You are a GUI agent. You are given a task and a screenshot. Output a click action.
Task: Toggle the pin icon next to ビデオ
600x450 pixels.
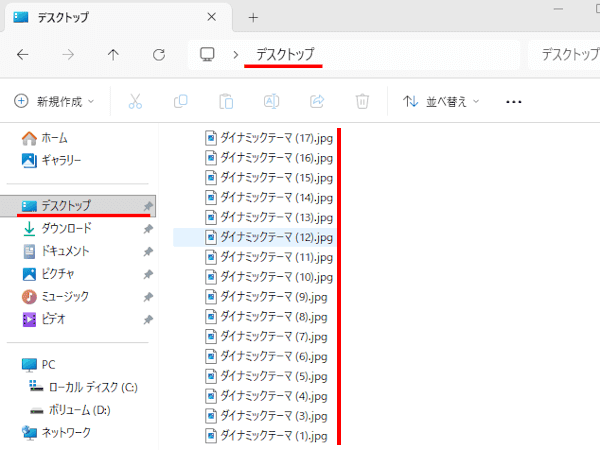point(148,320)
